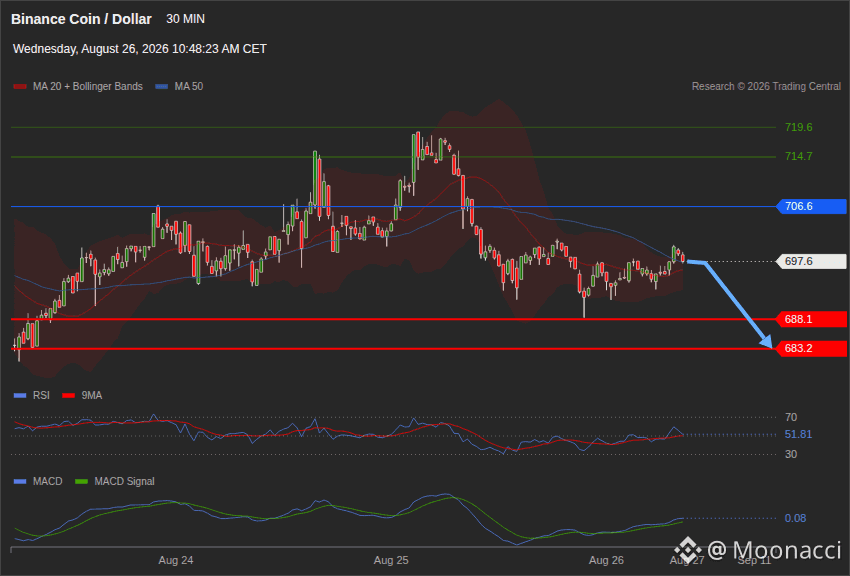Click the MACD blue legend swatch

(x=20, y=482)
